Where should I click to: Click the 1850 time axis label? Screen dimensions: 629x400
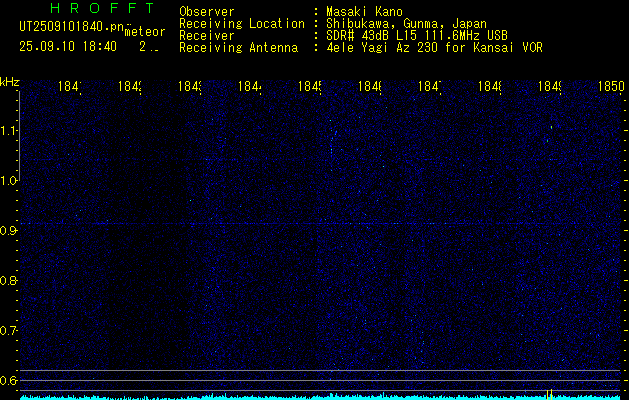click(611, 86)
